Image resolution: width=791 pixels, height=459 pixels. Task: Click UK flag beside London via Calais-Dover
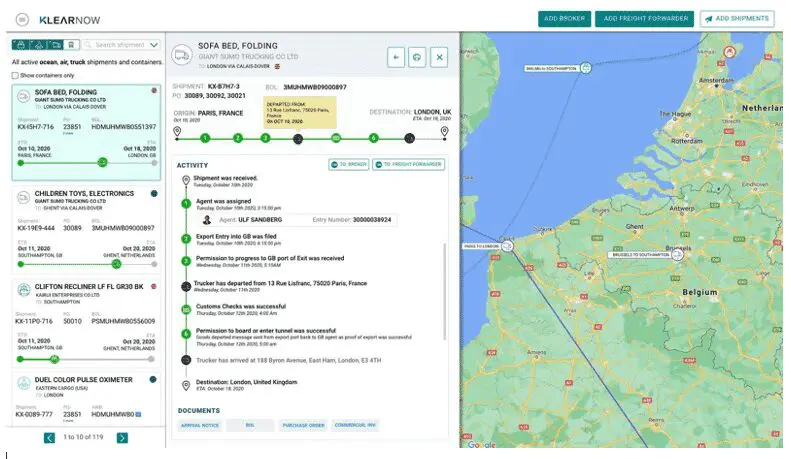[277, 67]
